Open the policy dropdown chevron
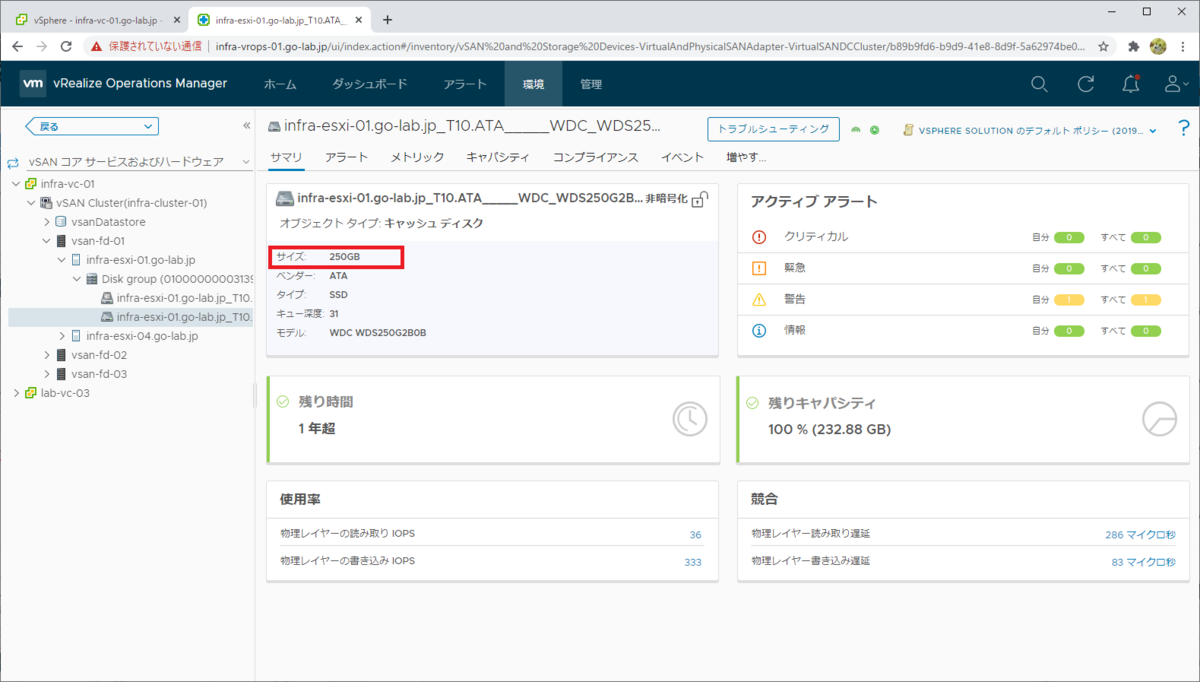Screen dimensions: 1200x682 pos(1153,131)
